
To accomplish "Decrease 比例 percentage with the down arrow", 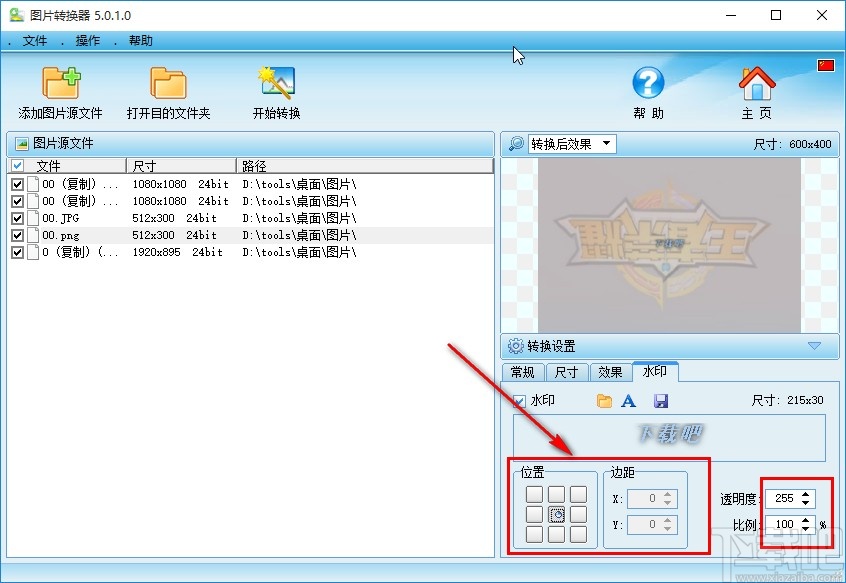I will tap(806, 529).
